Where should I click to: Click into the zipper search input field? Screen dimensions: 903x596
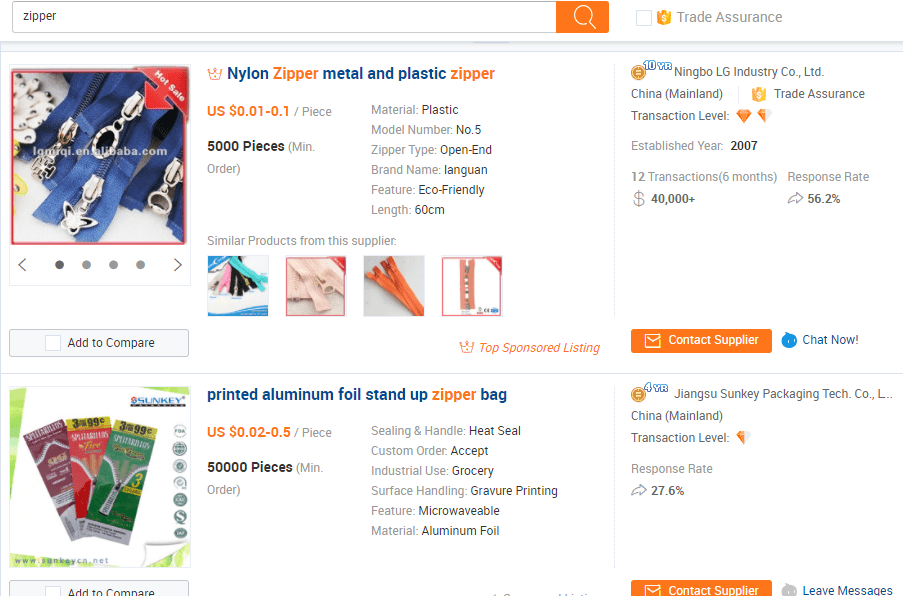click(284, 17)
